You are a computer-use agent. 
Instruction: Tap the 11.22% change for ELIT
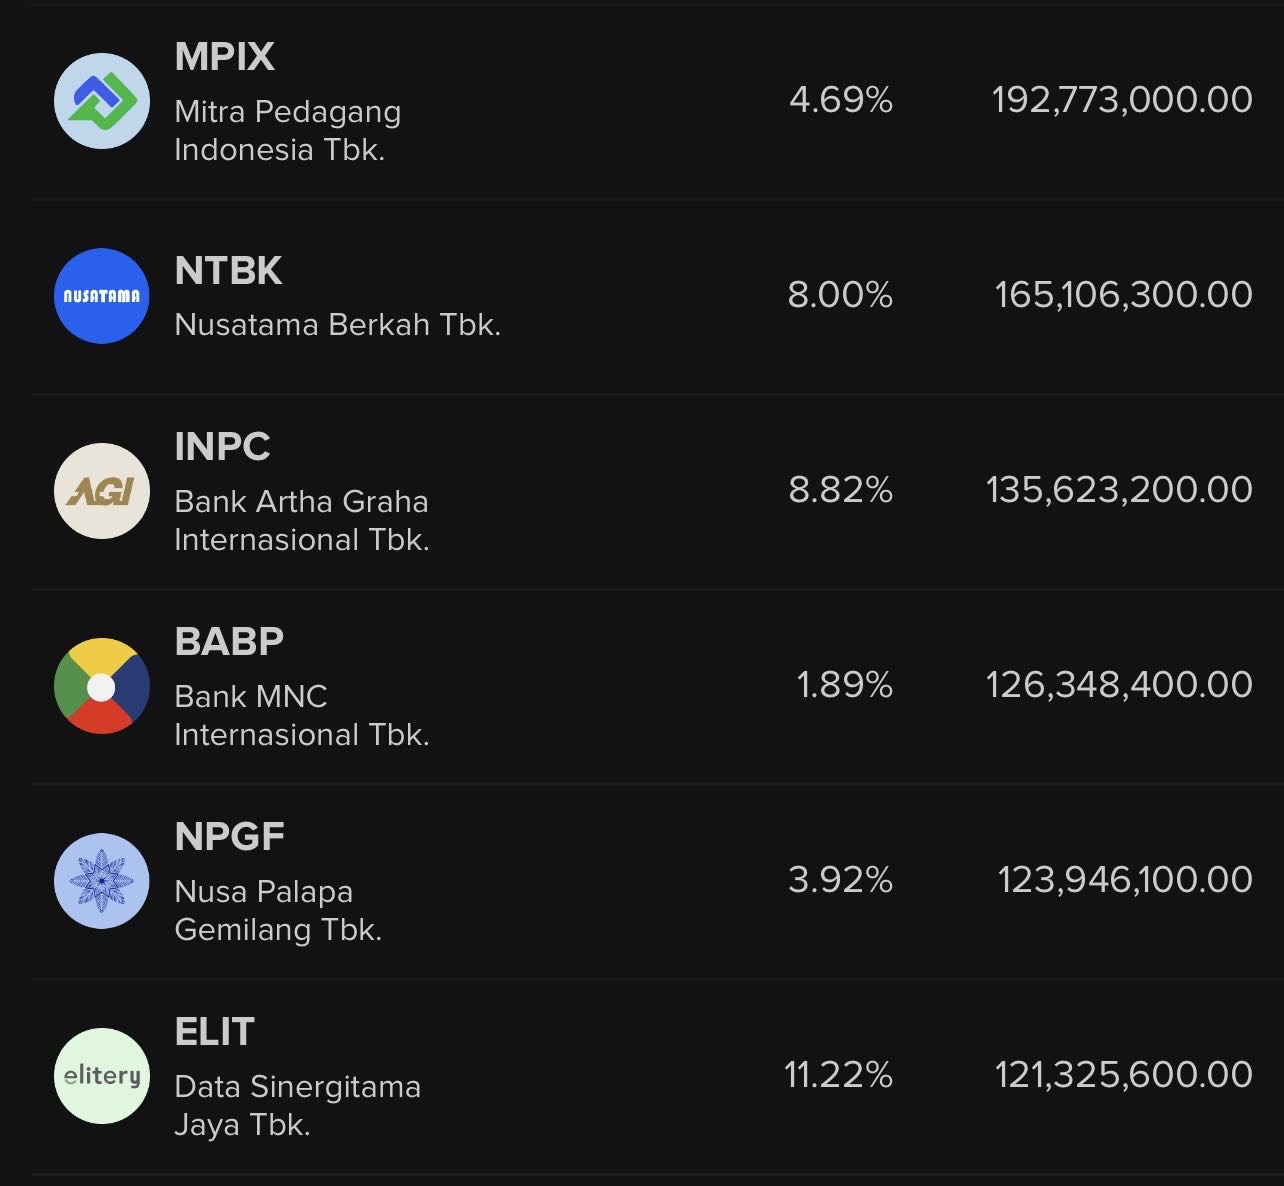pyautogui.click(x=838, y=1075)
